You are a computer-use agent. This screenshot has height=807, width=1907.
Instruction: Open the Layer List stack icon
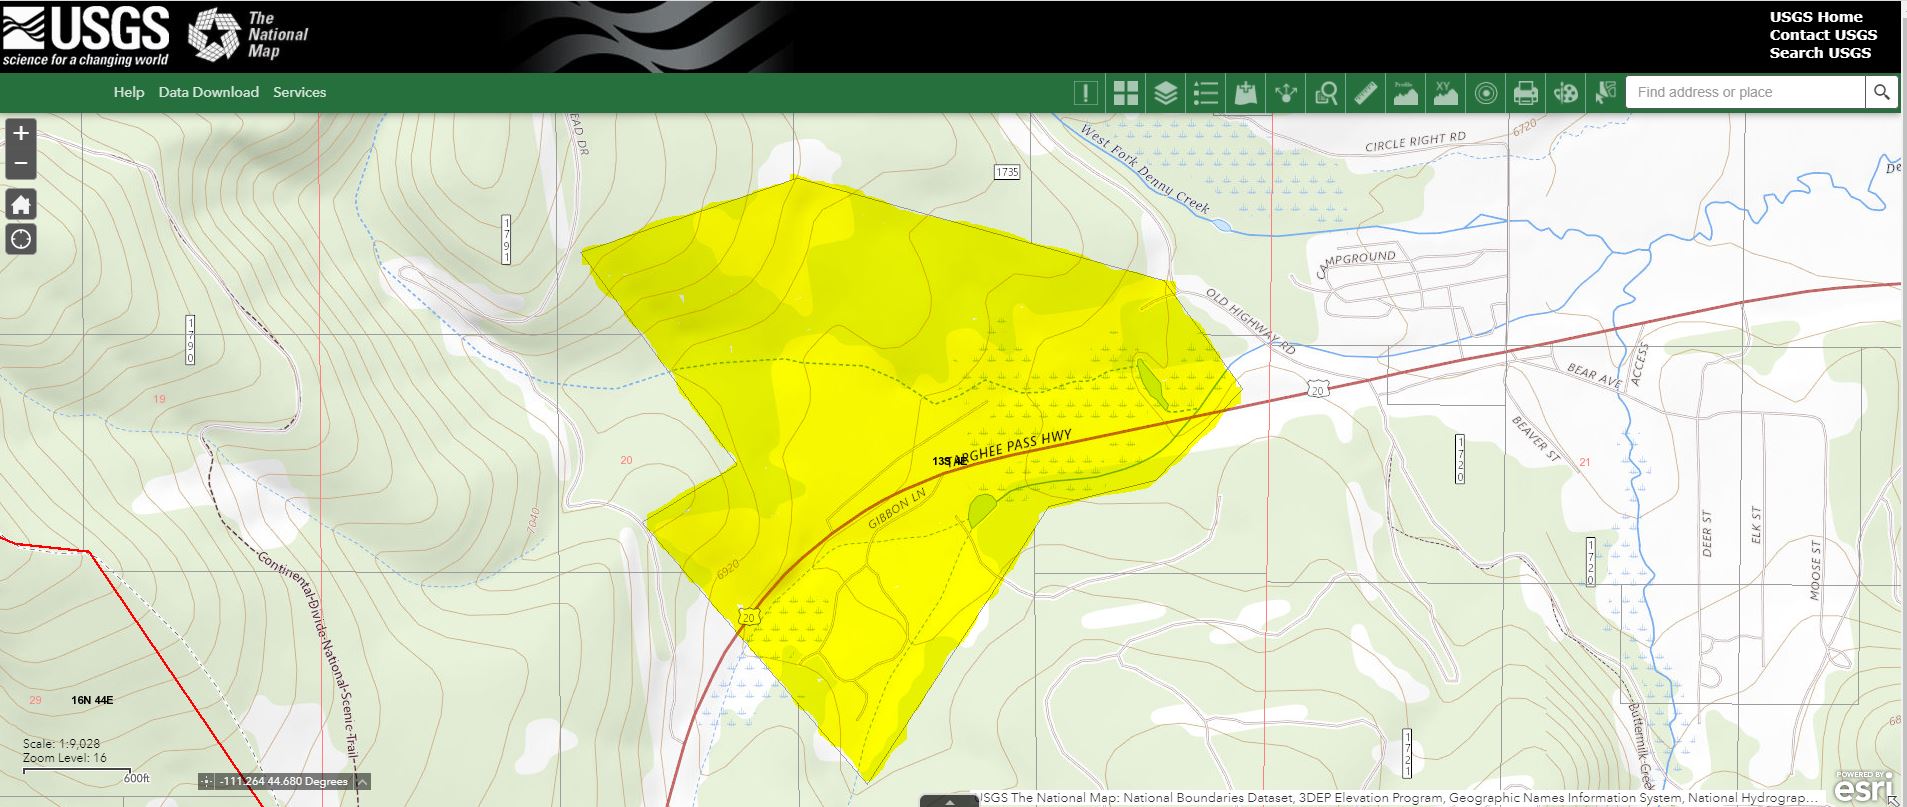(x=1166, y=93)
